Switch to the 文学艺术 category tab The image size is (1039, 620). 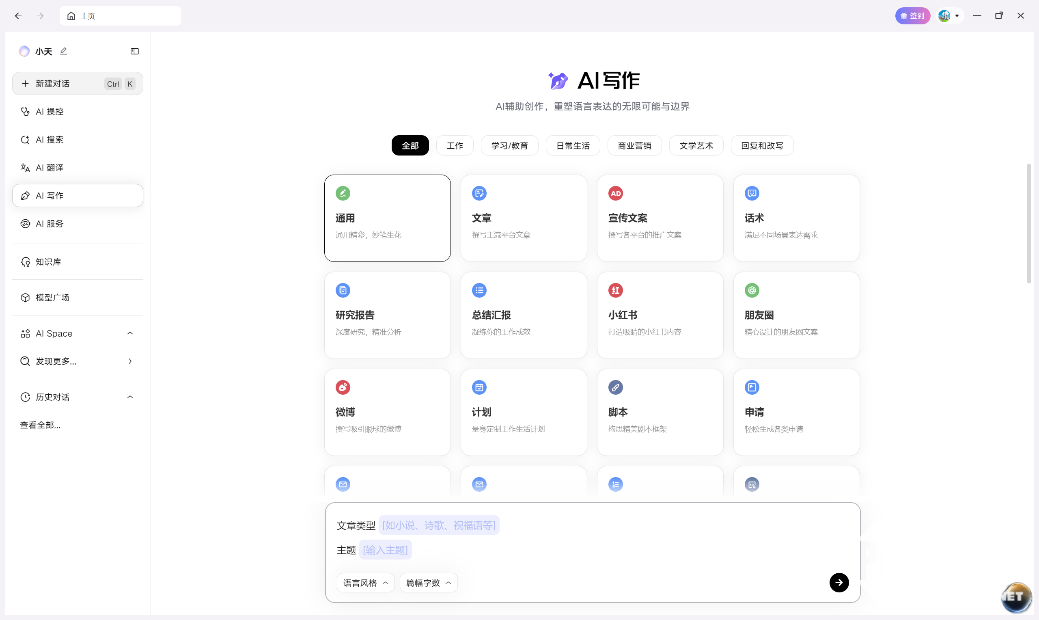[x=696, y=146]
